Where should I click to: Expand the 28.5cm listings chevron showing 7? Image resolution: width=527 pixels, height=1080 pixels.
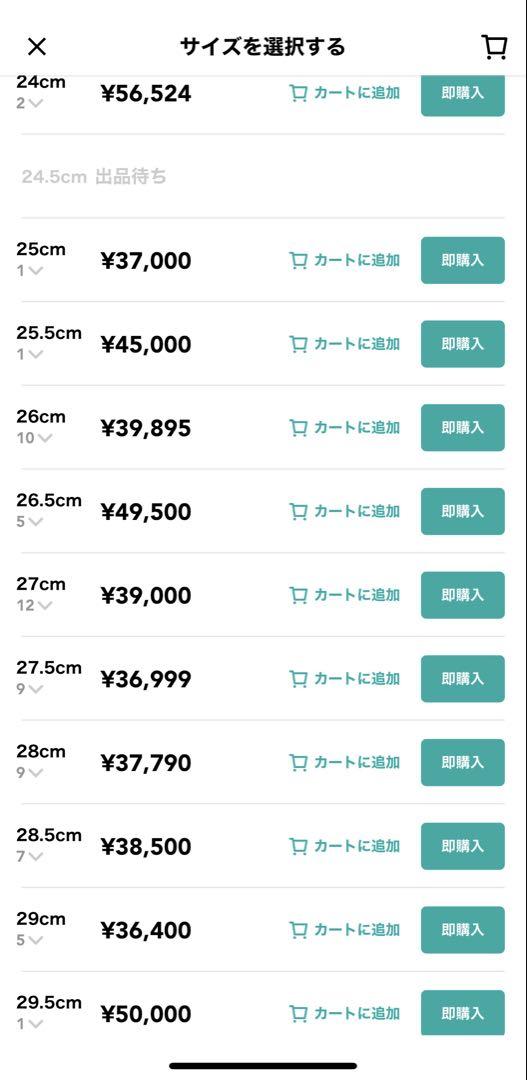pyautogui.click(x=30, y=856)
